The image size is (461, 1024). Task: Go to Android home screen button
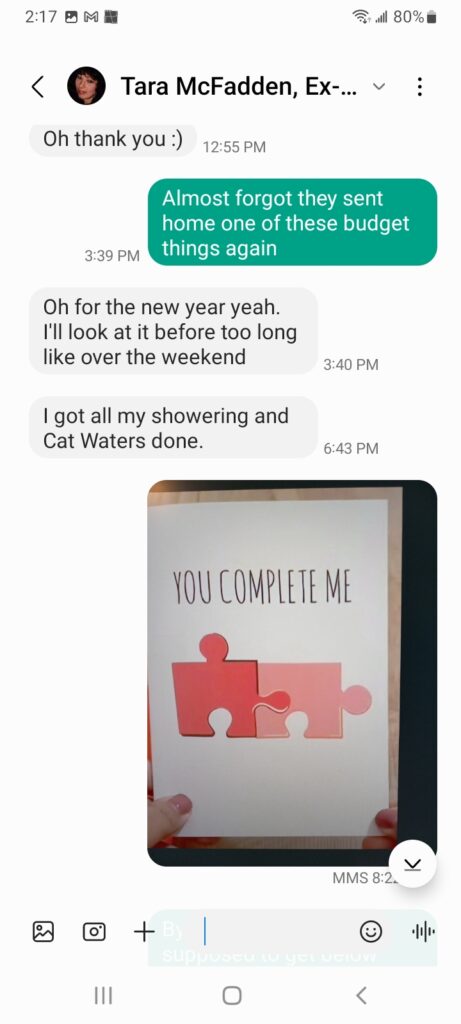point(231,995)
